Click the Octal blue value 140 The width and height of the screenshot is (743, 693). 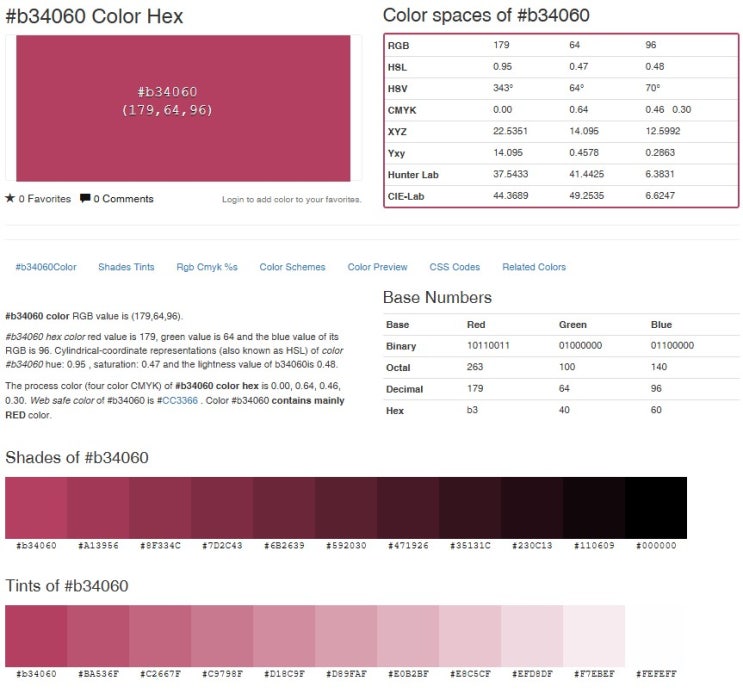coord(659,367)
